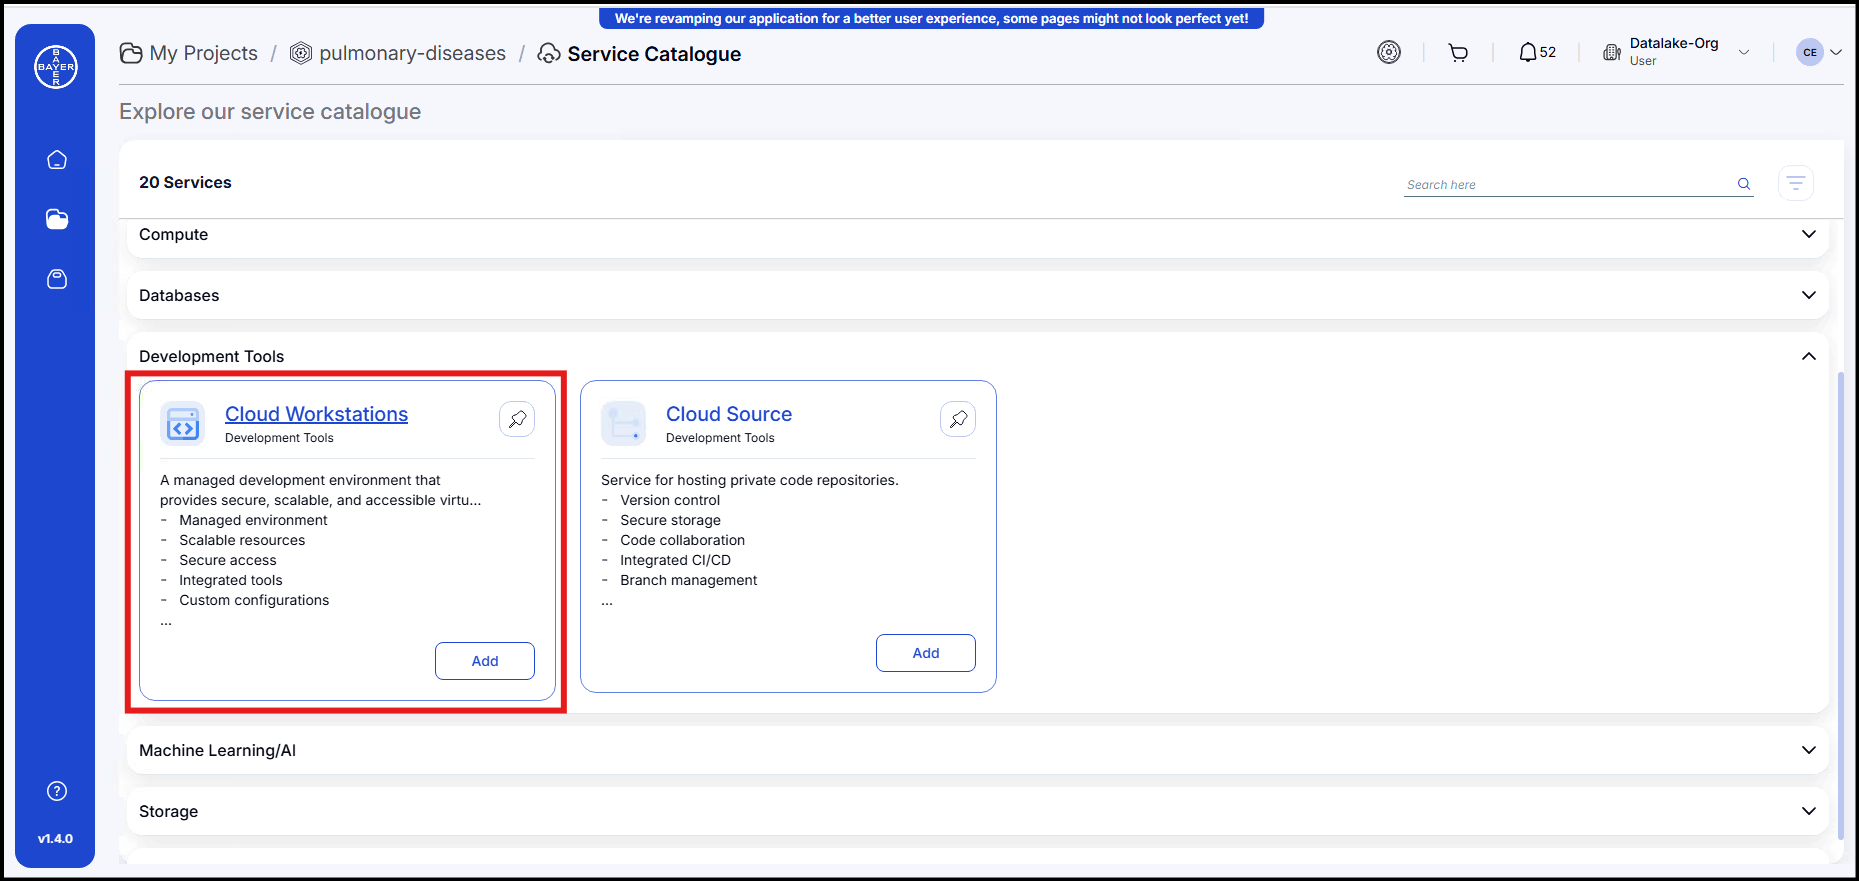Open the user avatar dropdown arrow
The width and height of the screenshot is (1859, 881).
(x=1836, y=52)
